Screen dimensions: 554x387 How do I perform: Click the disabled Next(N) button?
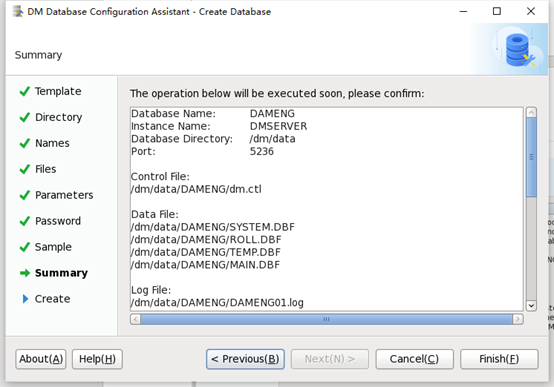[x=330, y=359]
